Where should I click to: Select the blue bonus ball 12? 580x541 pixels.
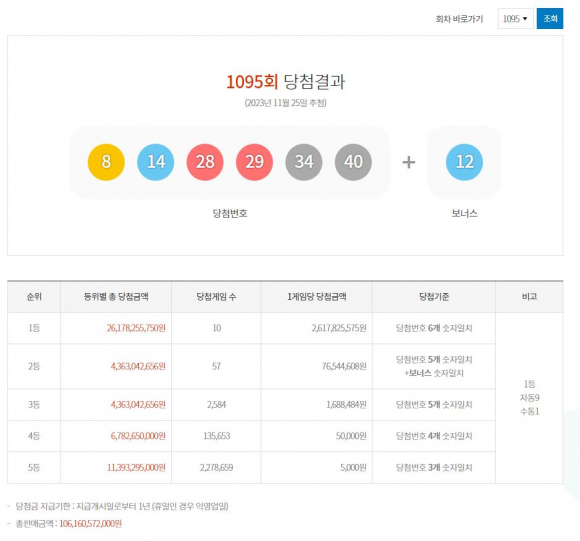point(464,162)
